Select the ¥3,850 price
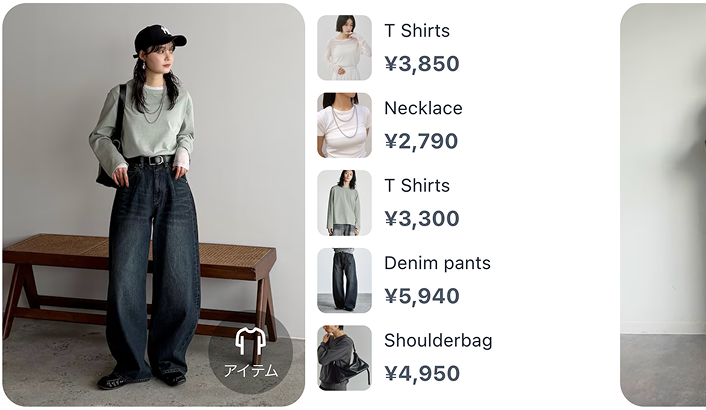 click(422, 63)
